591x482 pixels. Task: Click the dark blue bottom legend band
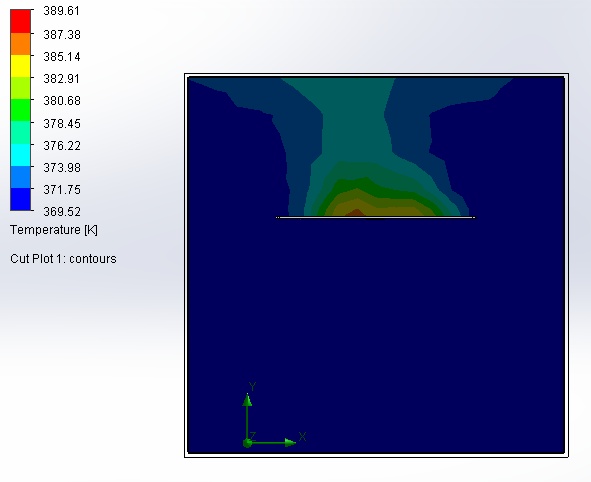(x=20, y=199)
